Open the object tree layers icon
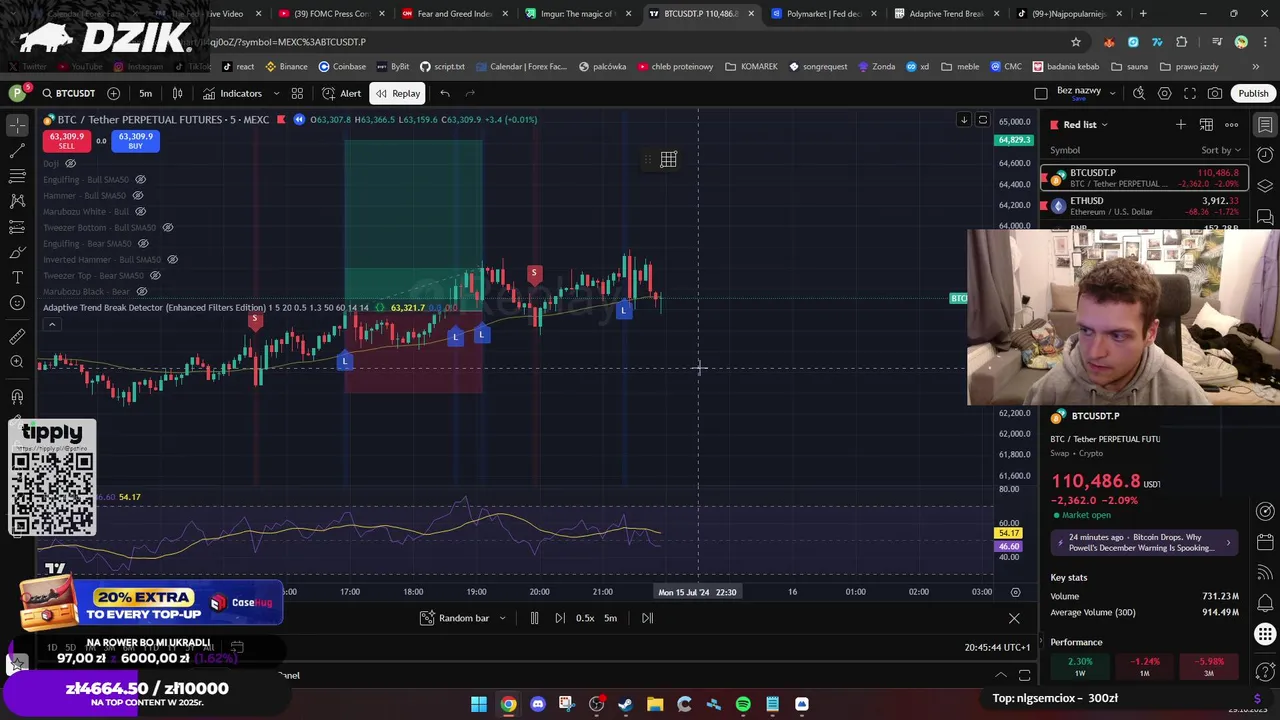This screenshot has height=720, width=1280. 1265,186
